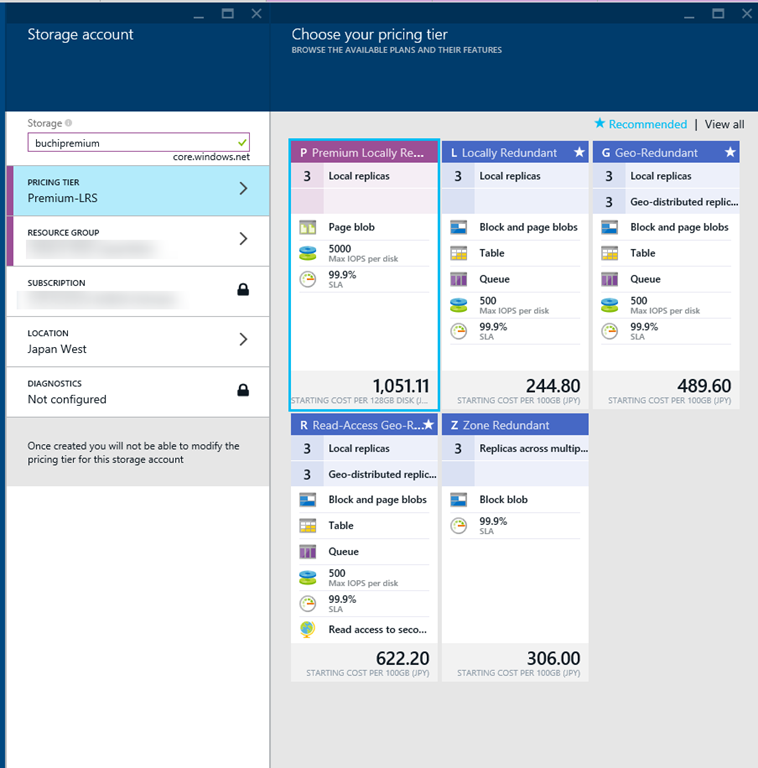Close the Choose your pricing tier blade
The height and width of the screenshot is (768, 758).
pyautogui.click(x=747, y=14)
